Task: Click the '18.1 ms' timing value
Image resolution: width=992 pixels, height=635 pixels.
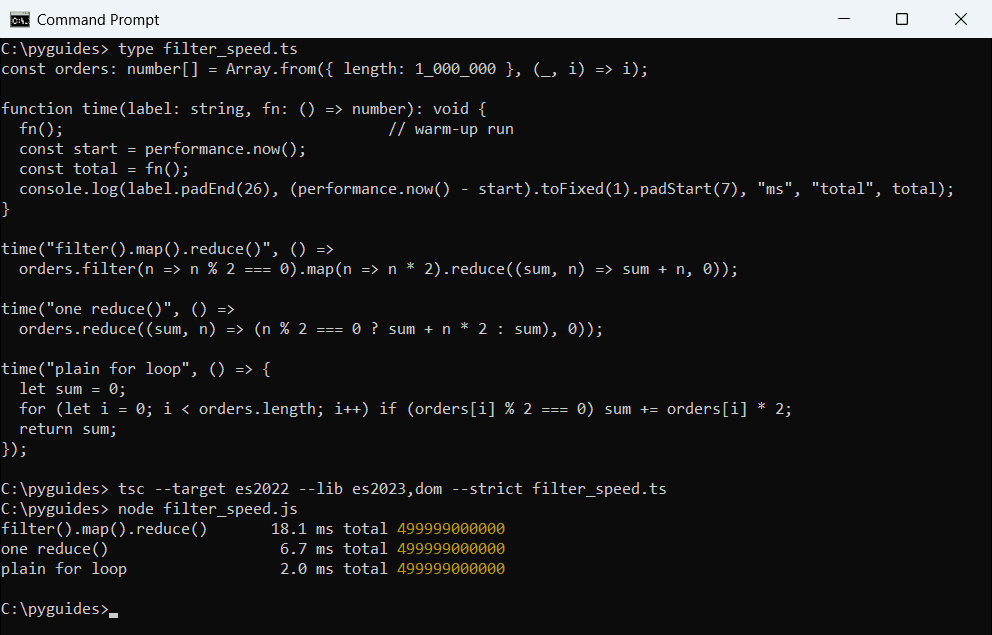Action: [302, 529]
